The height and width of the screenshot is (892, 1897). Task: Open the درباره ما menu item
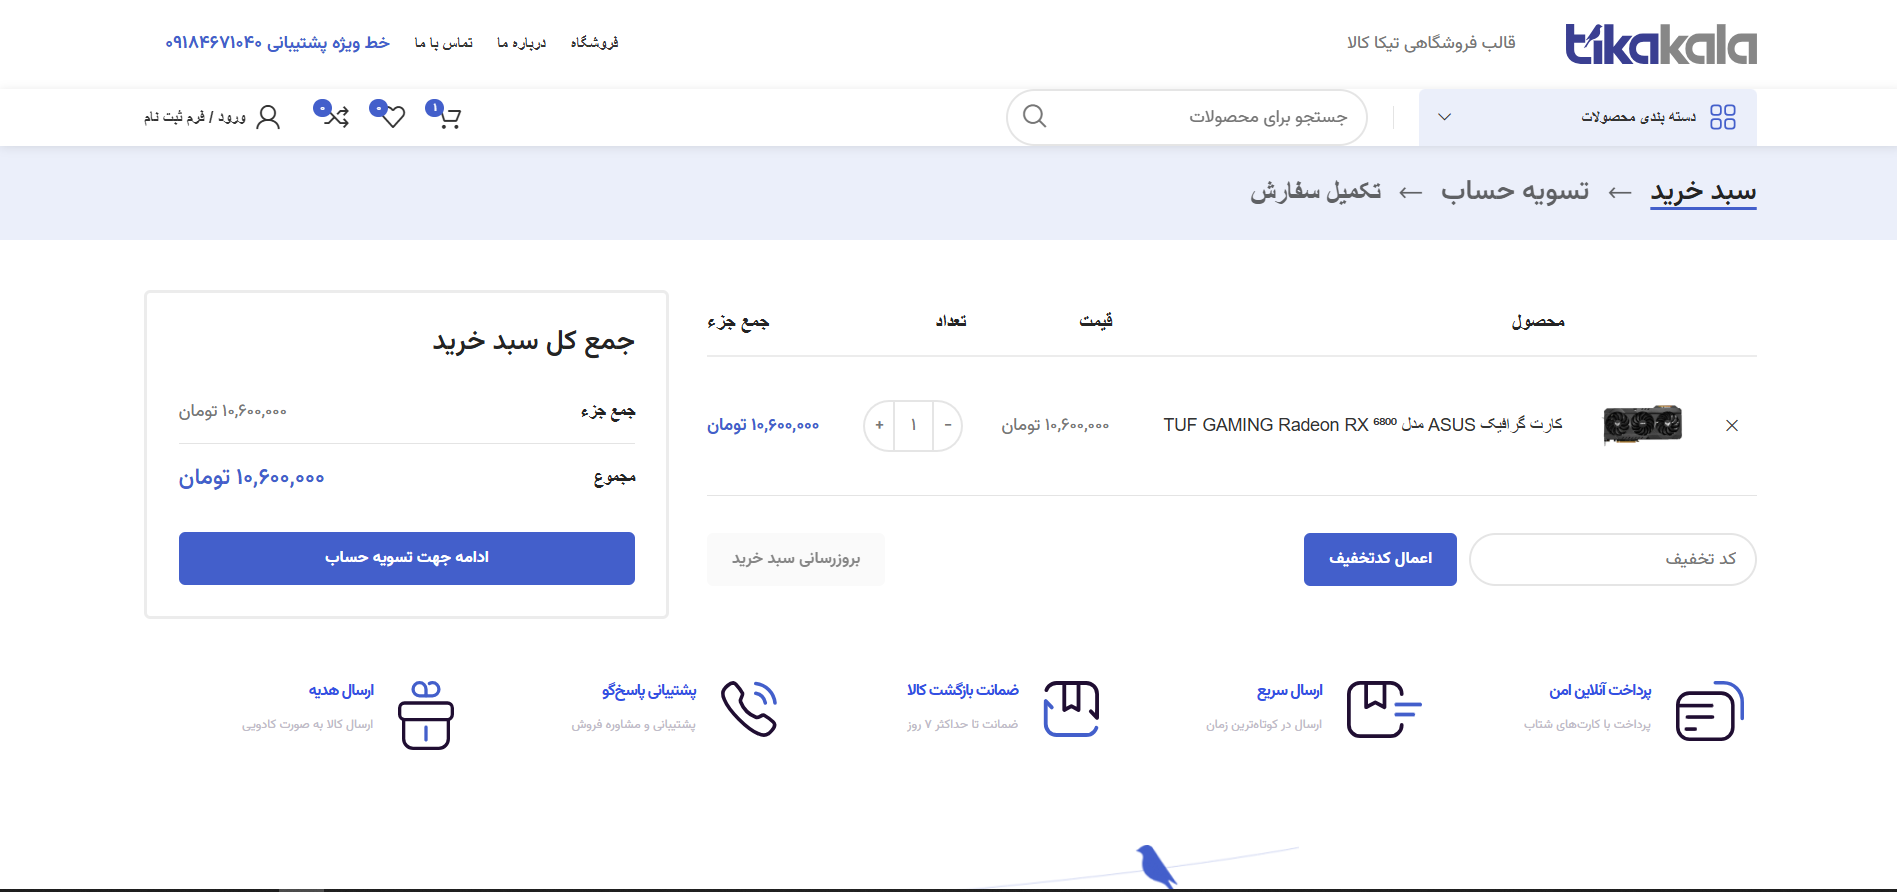521,43
